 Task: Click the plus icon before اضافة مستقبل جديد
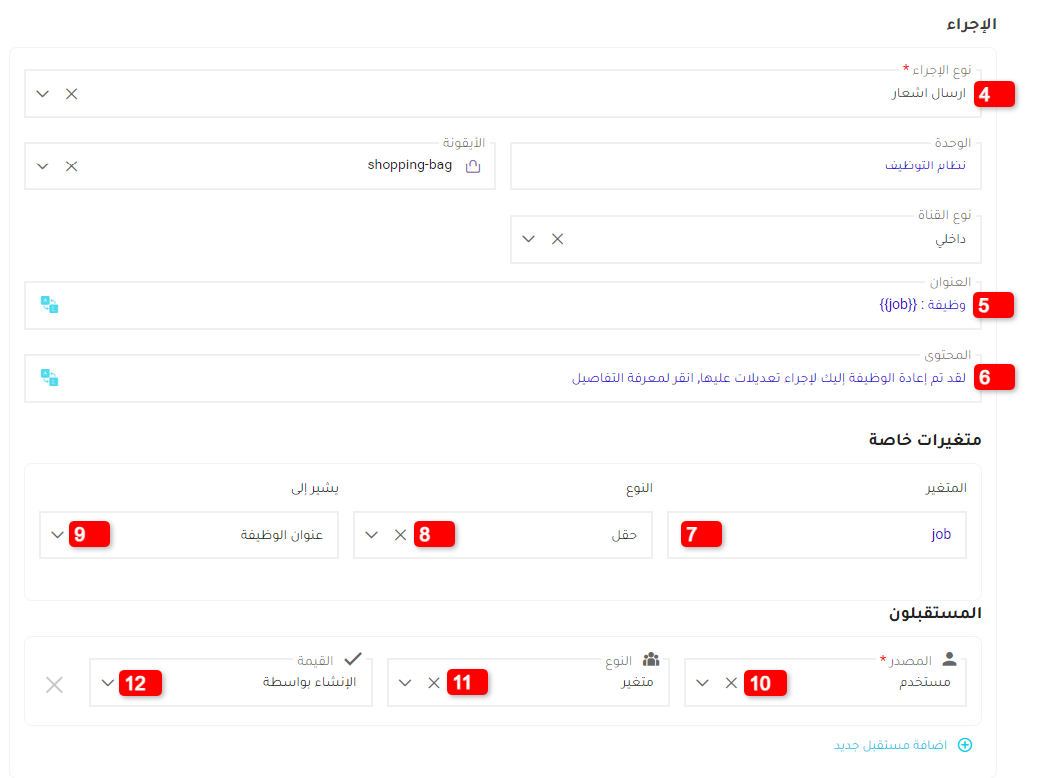[965, 745]
